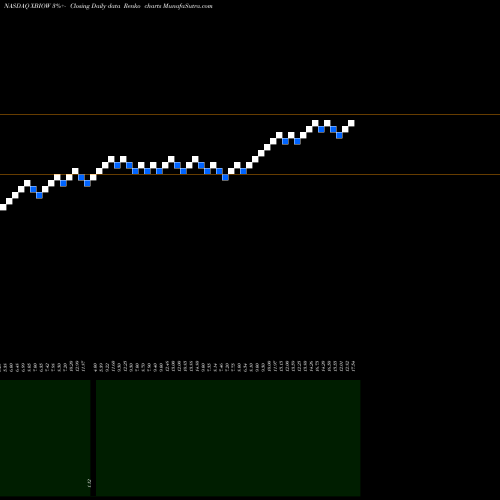Click the NASDAQ Renko chart title text
This screenshot has height=500, width=500.
[x=108, y=6]
